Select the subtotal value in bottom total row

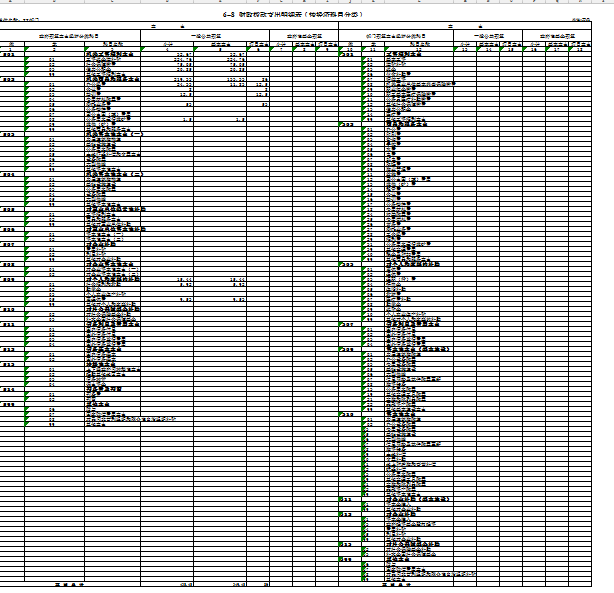(x=185, y=584)
